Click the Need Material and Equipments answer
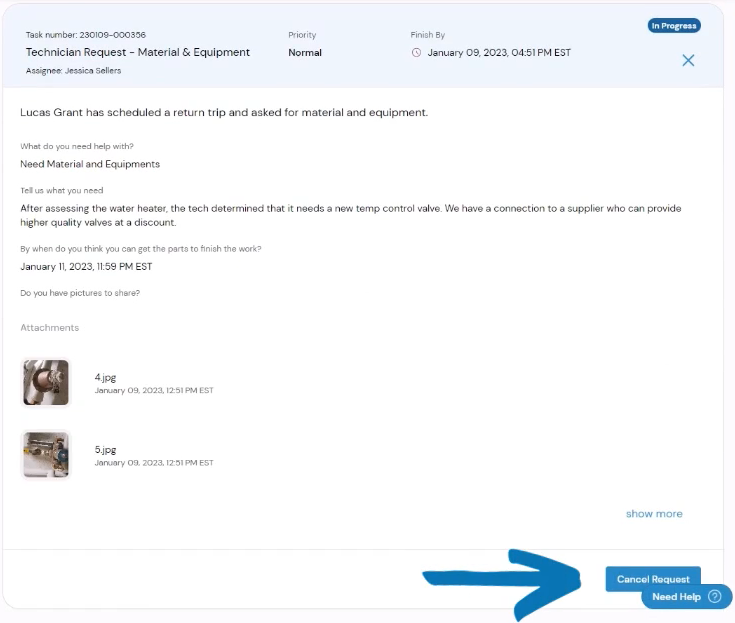The height and width of the screenshot is (623, 735). point(90,164)
